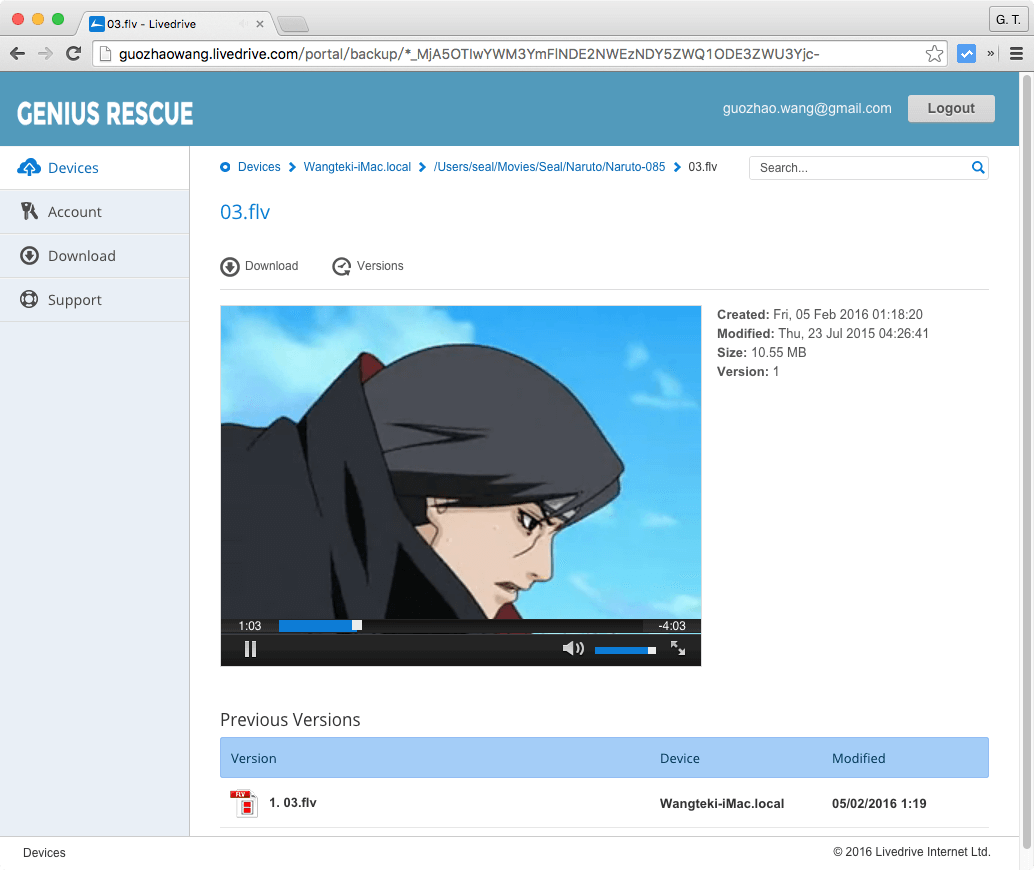Screen dimensions: 1034x870
Task: Mute the video using speaker icon
Action: [572, 649]
